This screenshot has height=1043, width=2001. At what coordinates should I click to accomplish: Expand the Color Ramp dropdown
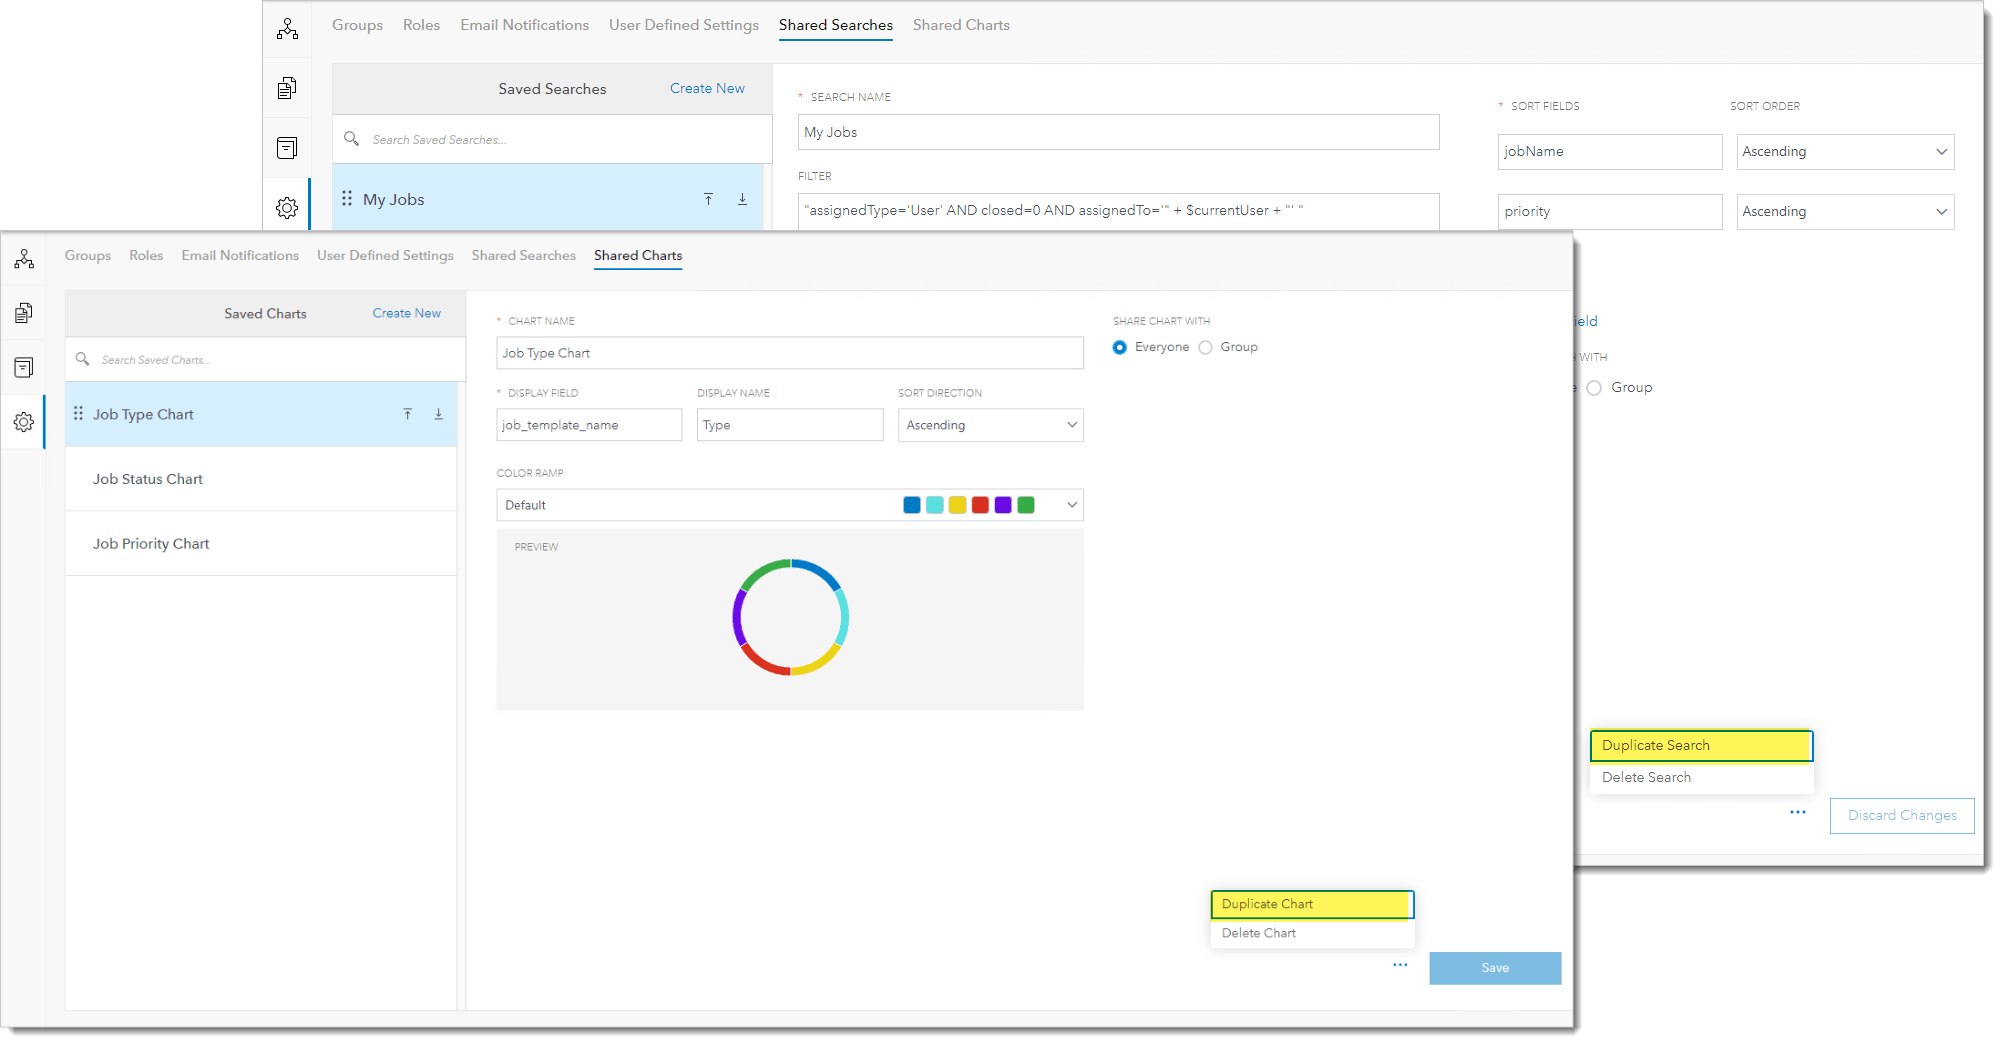click(x=1069, y=505)
